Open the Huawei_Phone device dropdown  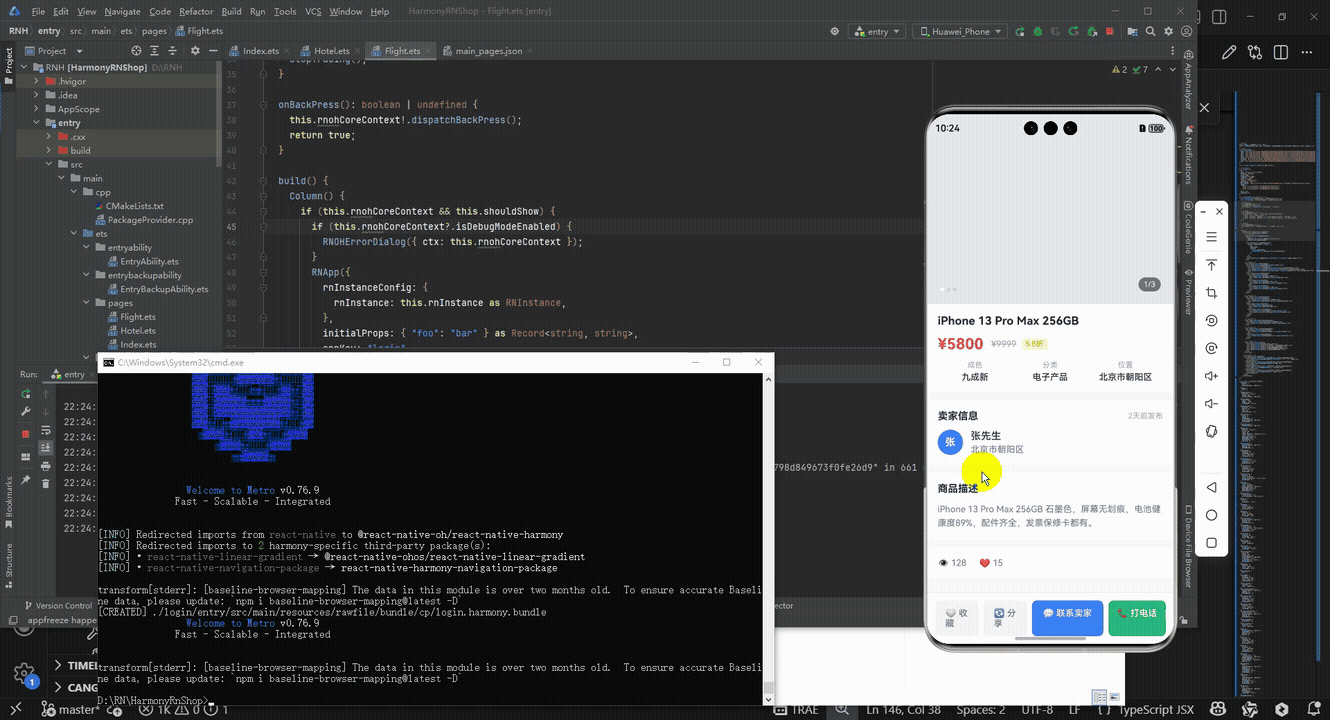(960, 31)
